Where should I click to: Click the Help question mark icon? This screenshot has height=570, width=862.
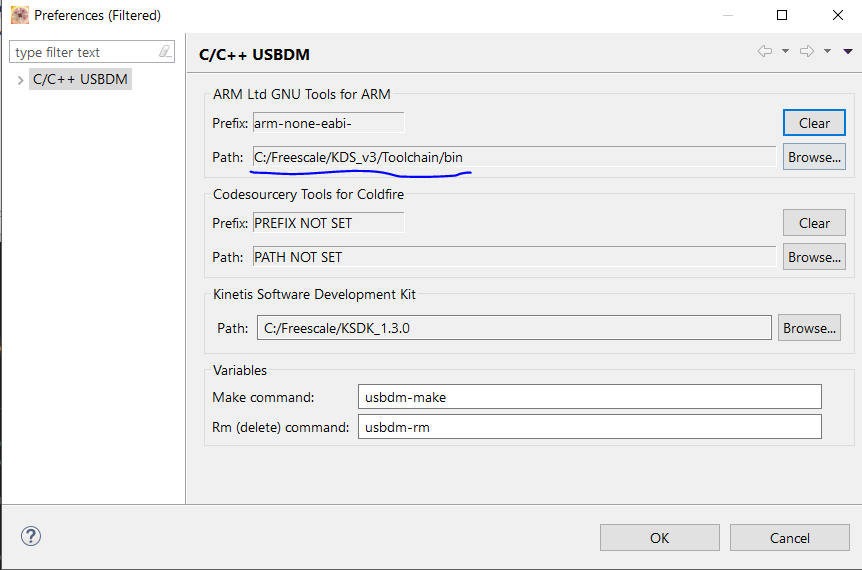(31, 536)
